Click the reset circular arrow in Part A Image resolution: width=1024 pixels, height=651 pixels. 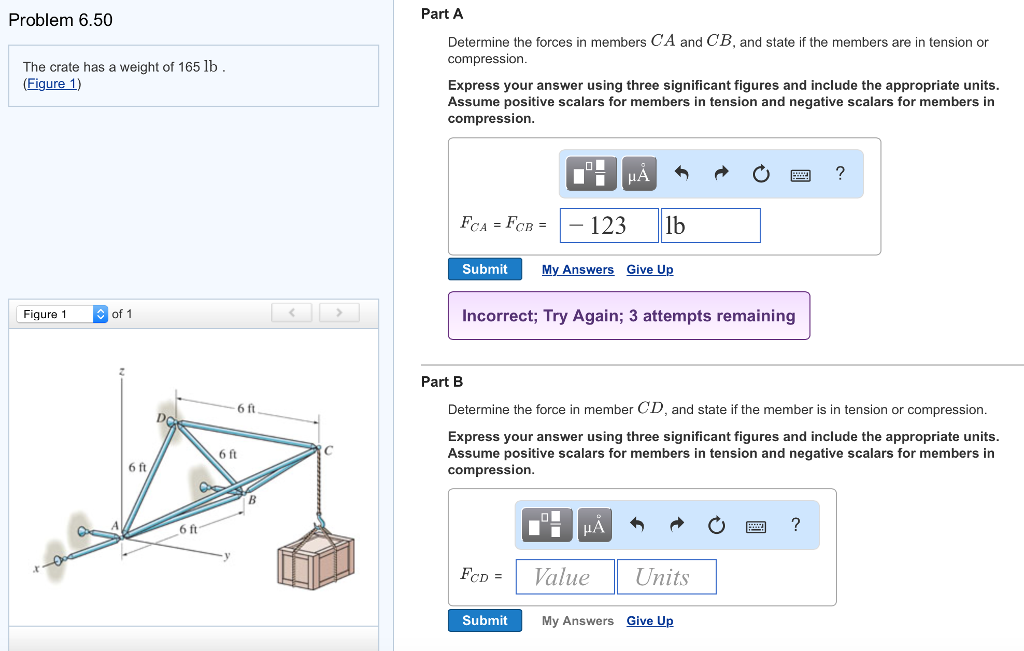(x=761, y=174)
